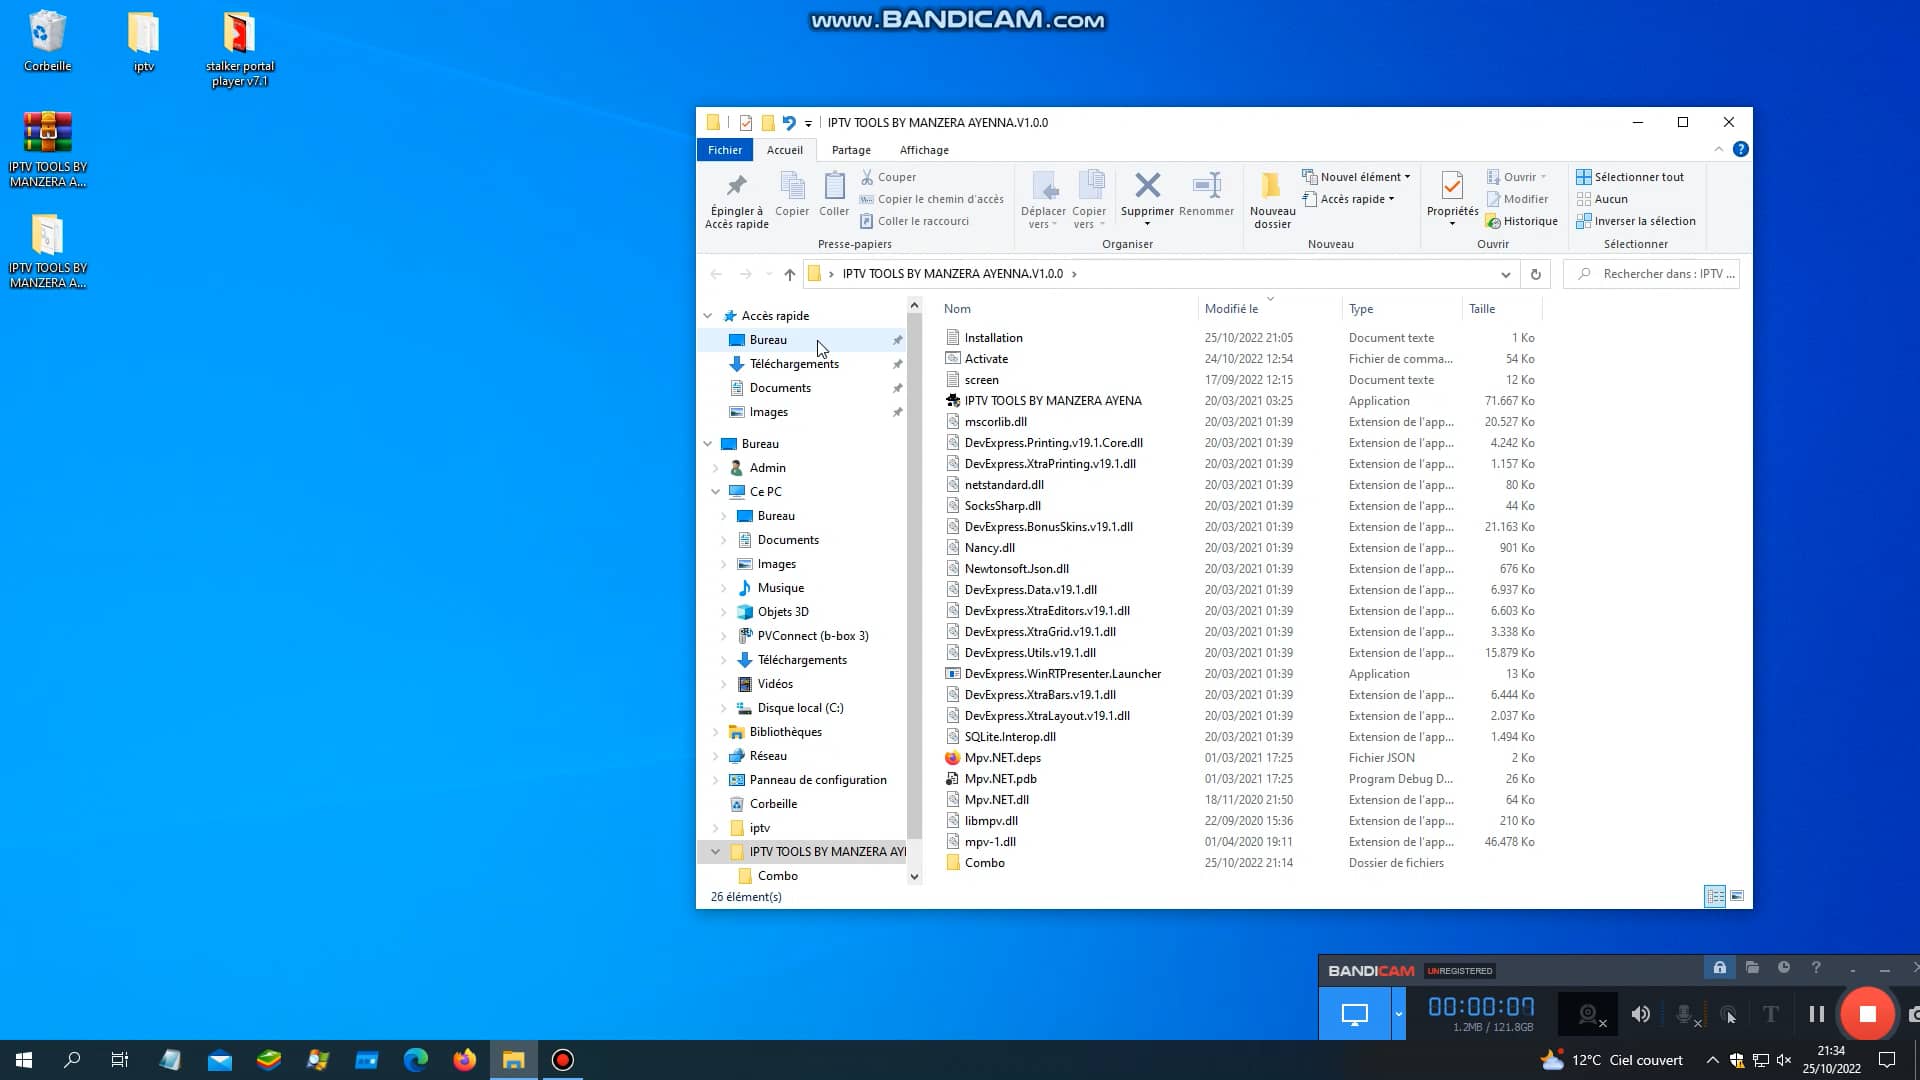Switch to the Affichage ribbon tab

tap(923, 150)
